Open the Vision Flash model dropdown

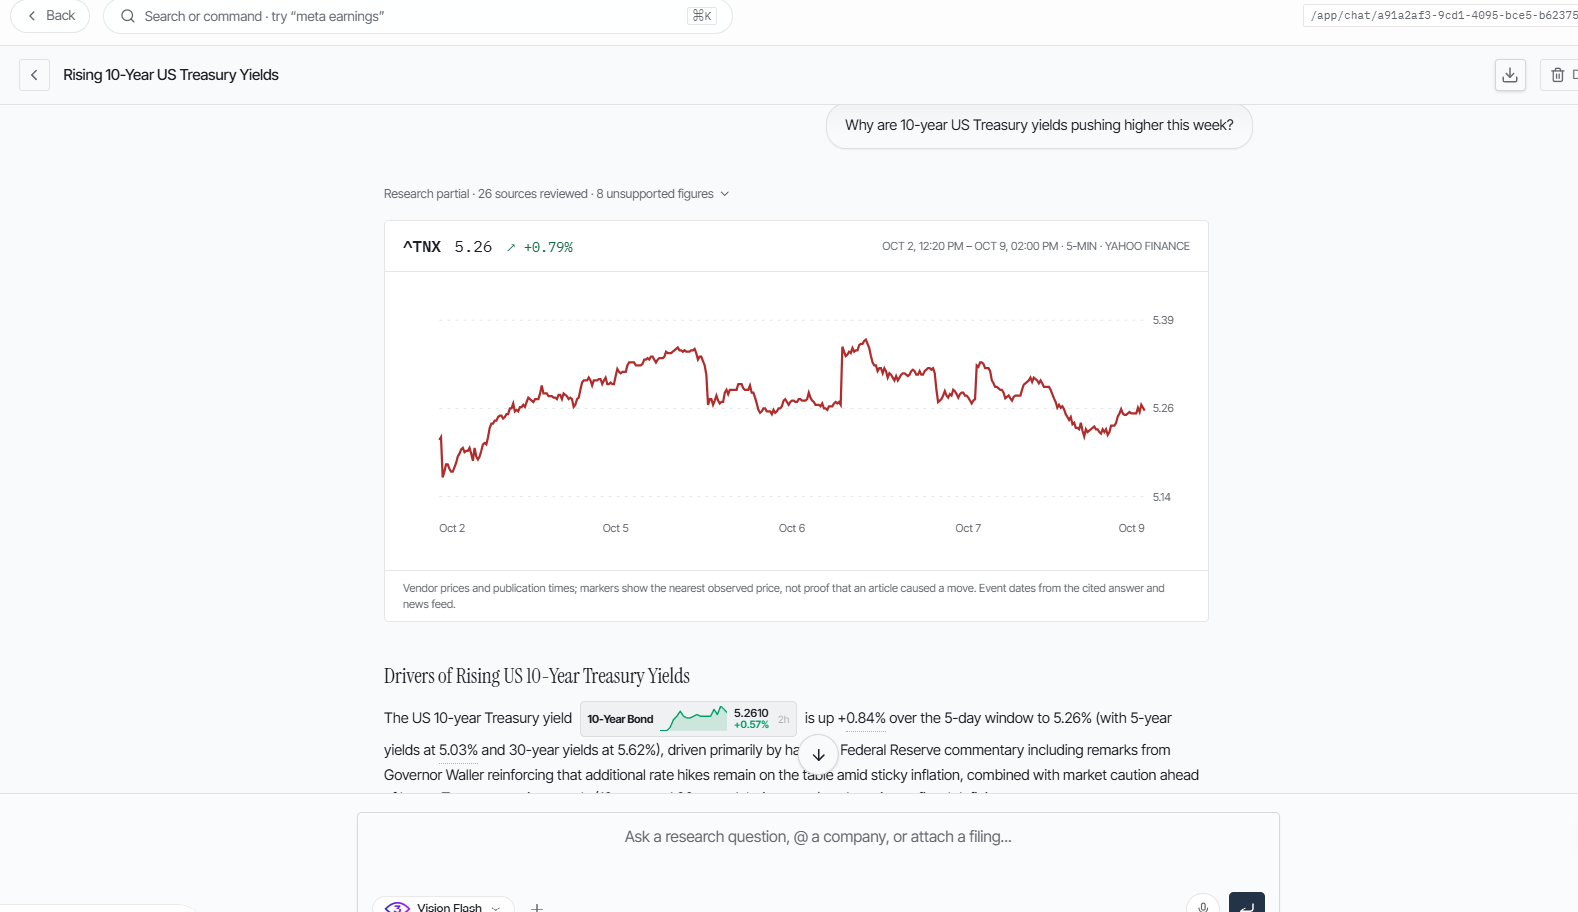pyautogui.click(x=443, y=906)
